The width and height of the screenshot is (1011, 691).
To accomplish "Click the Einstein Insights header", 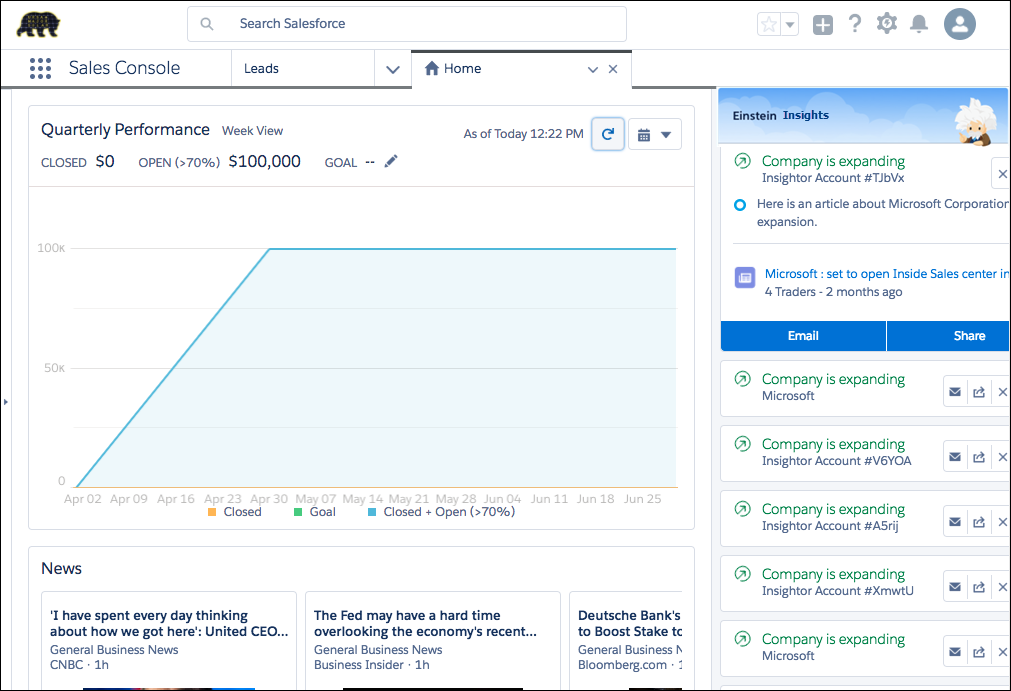I will click(x=781, y=115).
